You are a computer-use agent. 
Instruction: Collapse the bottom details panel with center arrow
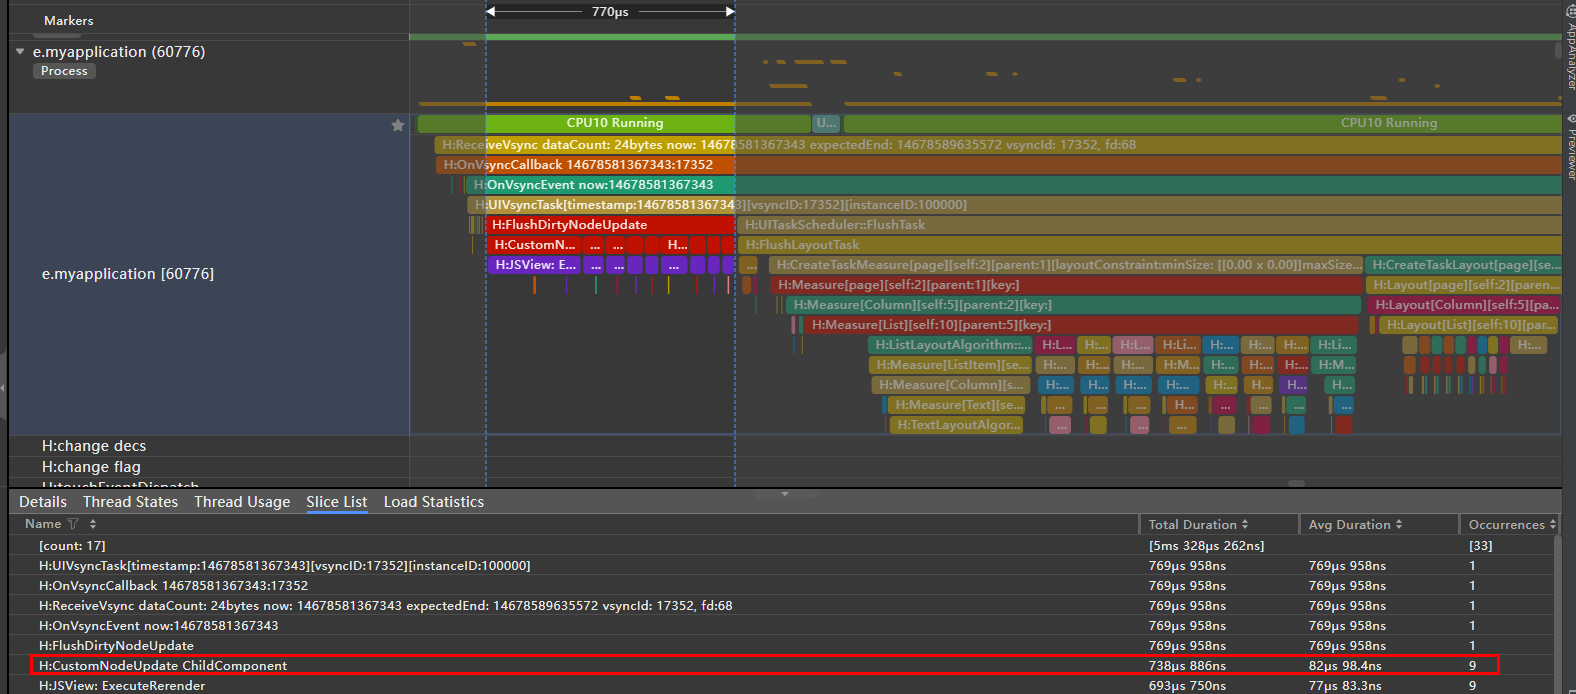tap(785, 493)
